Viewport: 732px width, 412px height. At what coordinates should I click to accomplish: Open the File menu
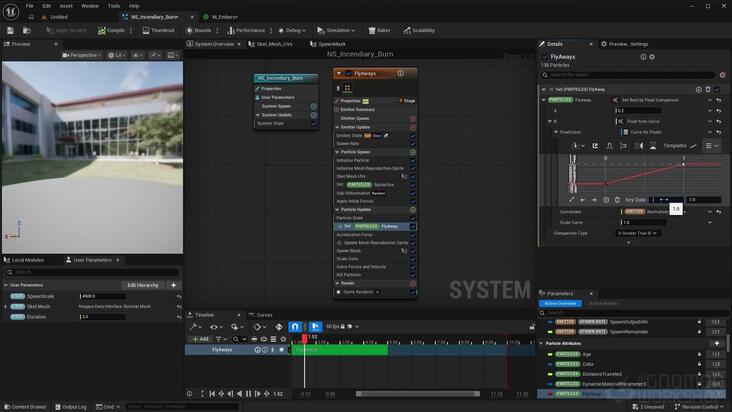tap(29, 6)
